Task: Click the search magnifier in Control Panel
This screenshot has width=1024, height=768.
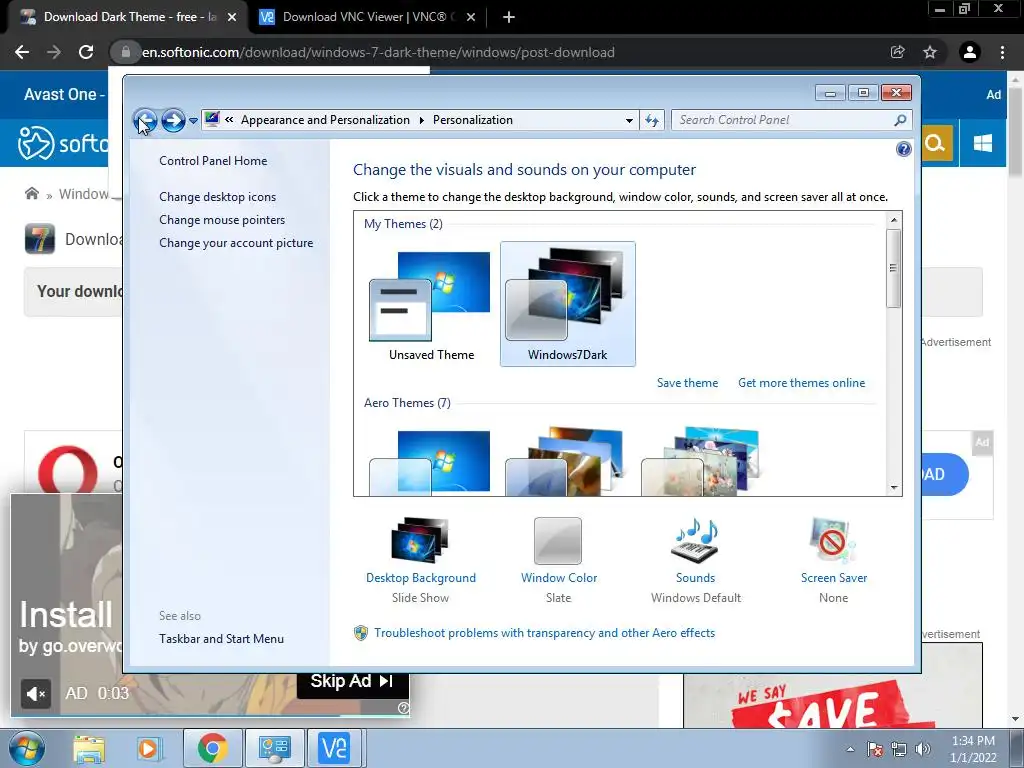Action: click(x=900, y=120)
